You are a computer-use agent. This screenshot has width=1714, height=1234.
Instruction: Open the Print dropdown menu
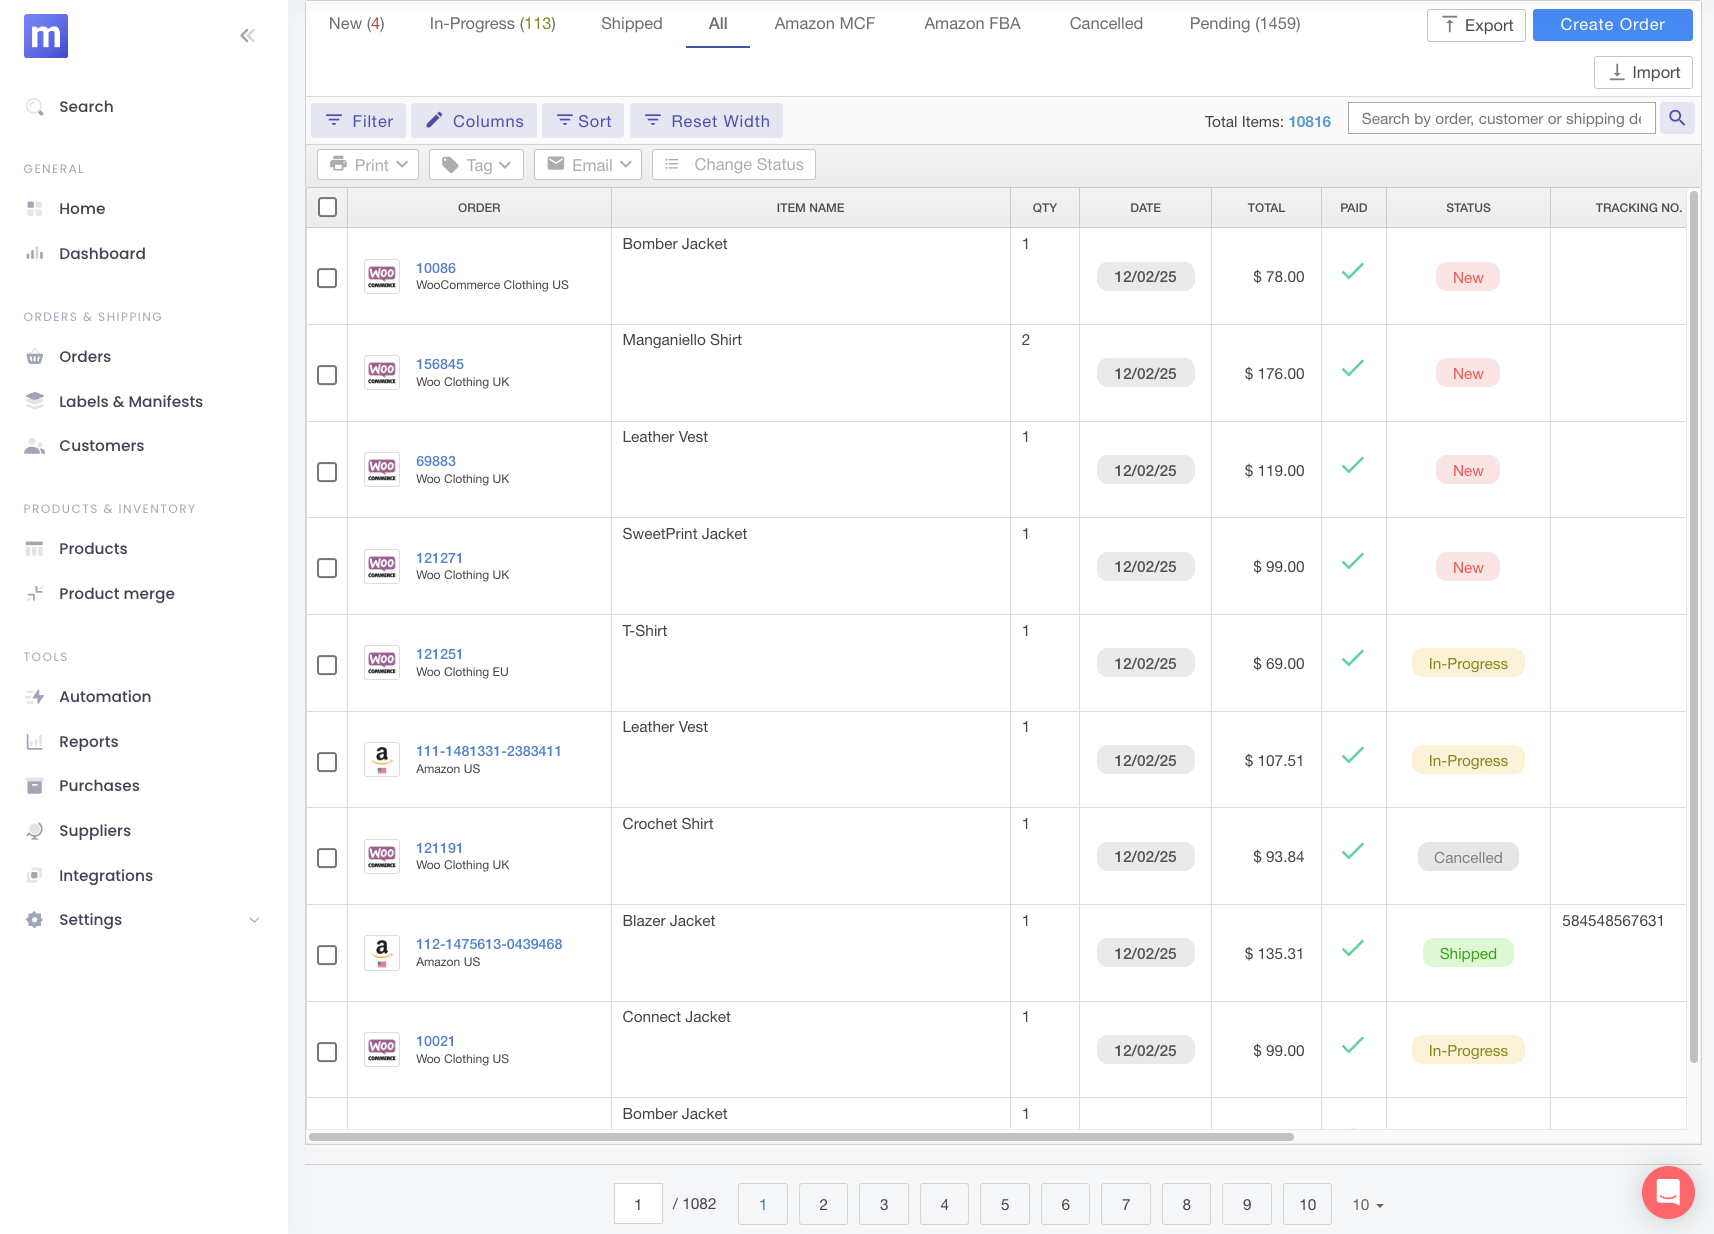[x=367, y=164]
